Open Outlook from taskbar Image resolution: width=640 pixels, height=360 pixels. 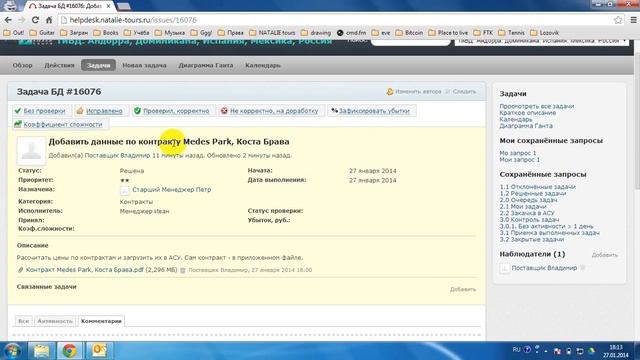tap(99, 351)
